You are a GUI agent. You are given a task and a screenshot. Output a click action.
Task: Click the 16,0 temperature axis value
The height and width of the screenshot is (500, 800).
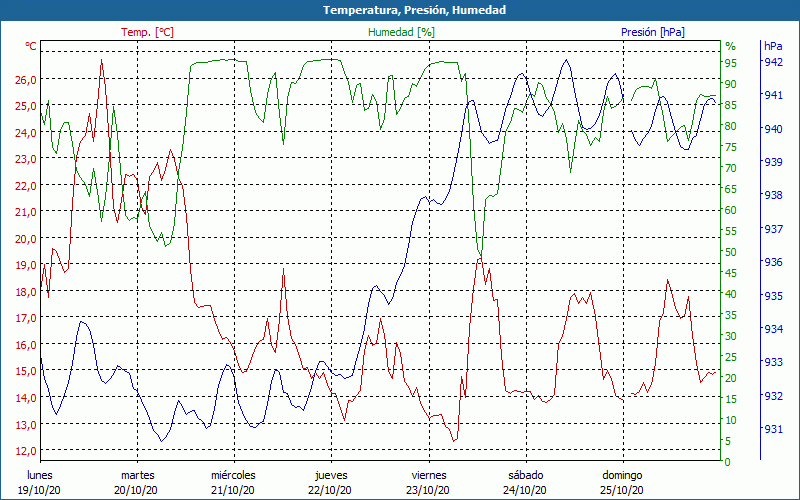click(27, 344)
